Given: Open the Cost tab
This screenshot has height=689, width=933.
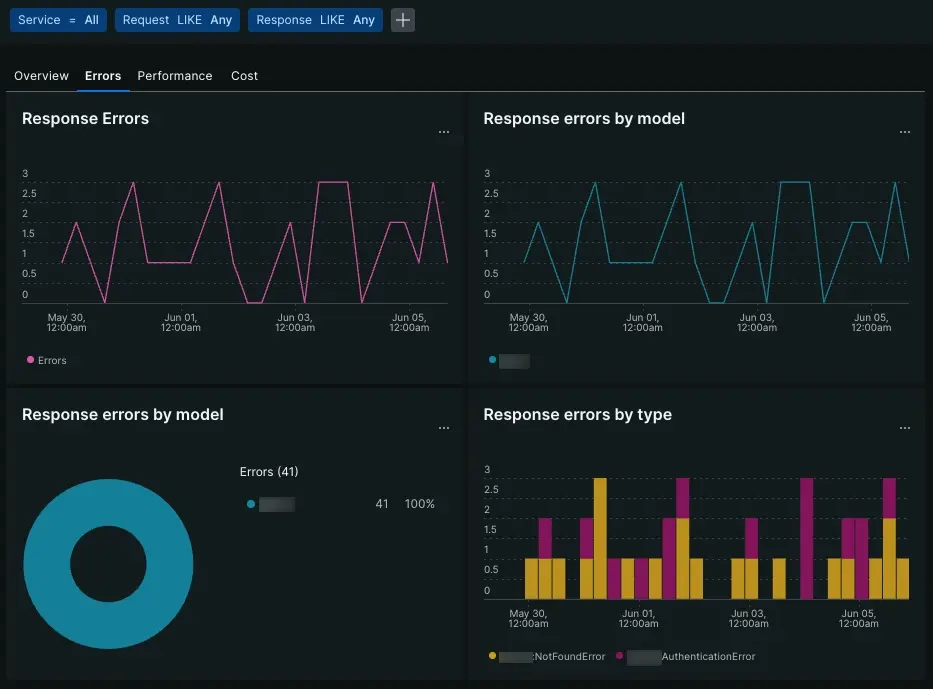Looking at the screenshot, I should click(x=244, y=76).
